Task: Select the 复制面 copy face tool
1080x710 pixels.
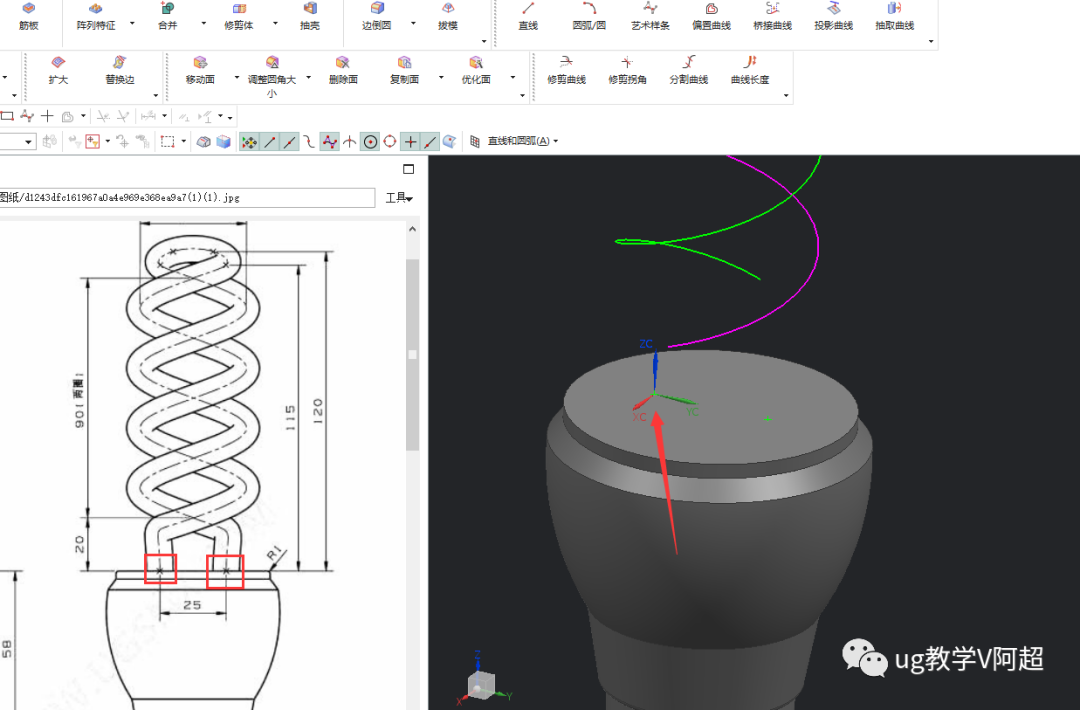Action: pos(404,71)
